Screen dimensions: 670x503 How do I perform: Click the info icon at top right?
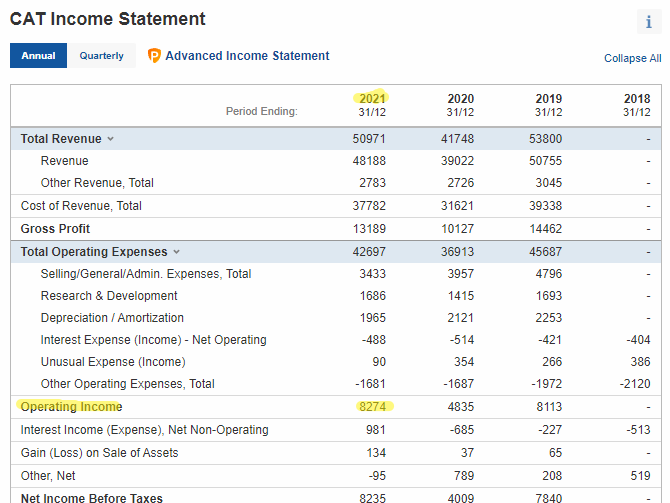[x=649, y=21]
